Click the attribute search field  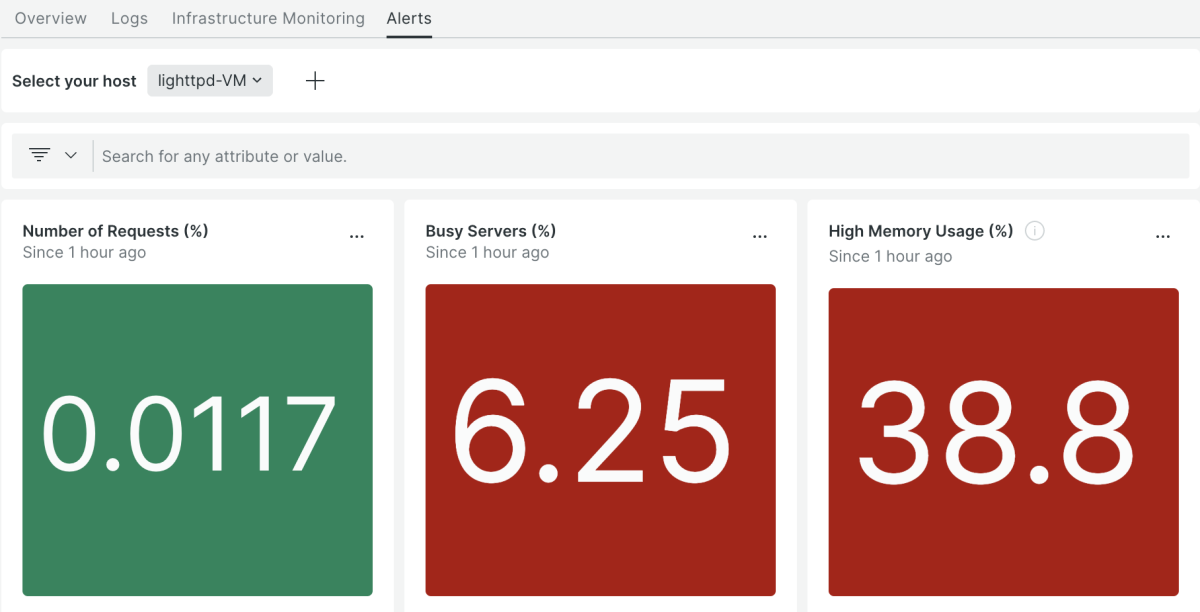(640, 156)
